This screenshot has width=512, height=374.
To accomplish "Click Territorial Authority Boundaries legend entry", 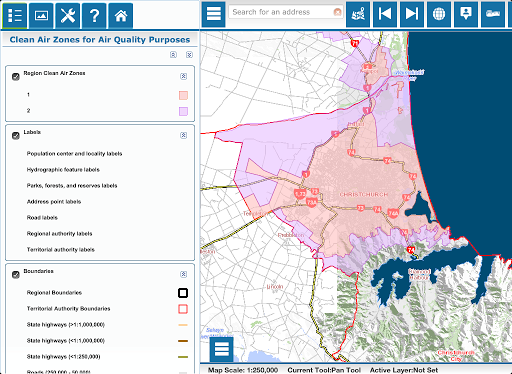I will click(x=68, y=309).
